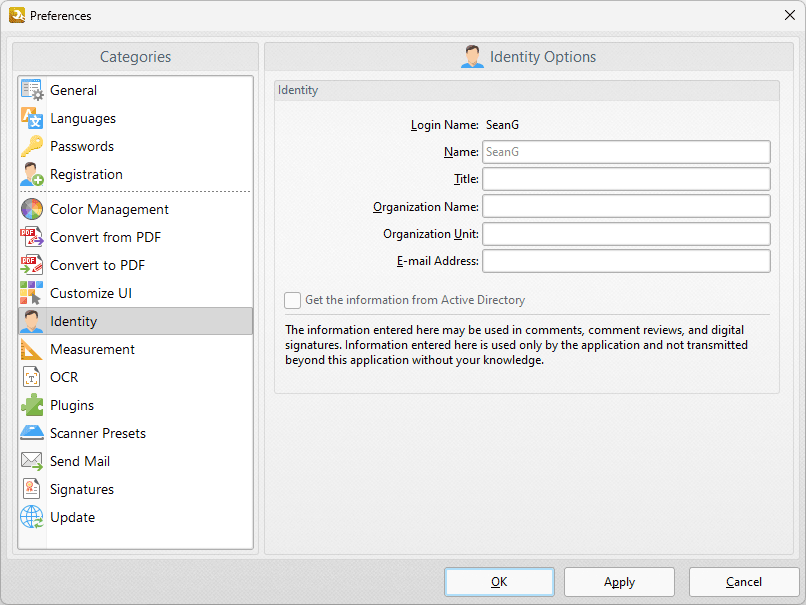This screenshot has height=605, width=806.
Task: Click the Identity group box title
Action: (298, 90)
